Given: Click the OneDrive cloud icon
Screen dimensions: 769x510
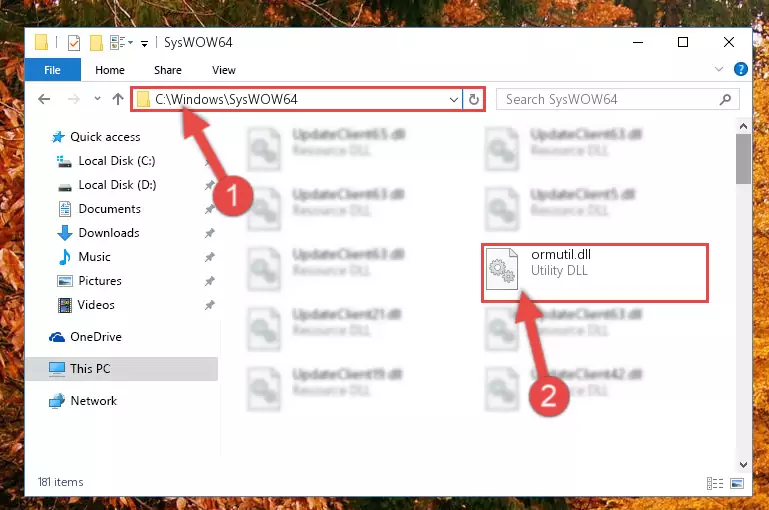Looking at the screenshot, I should point(57,337).
